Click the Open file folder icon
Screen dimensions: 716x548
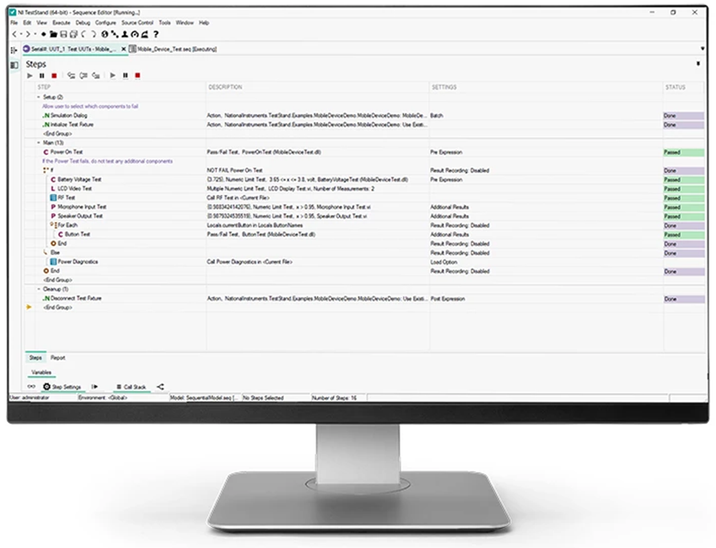[x=53, y=34]
